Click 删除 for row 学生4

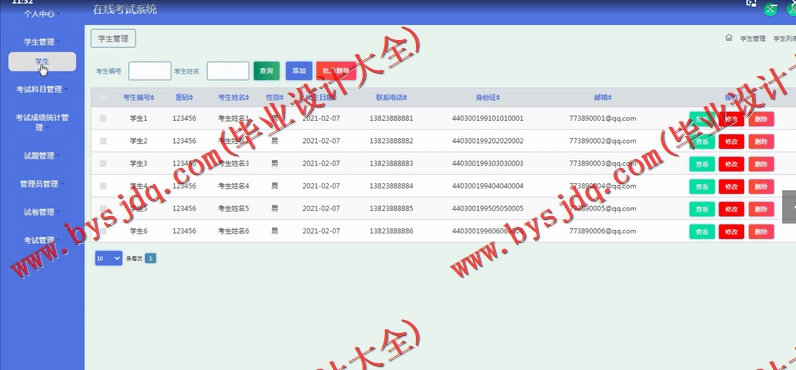coord(761,186)
